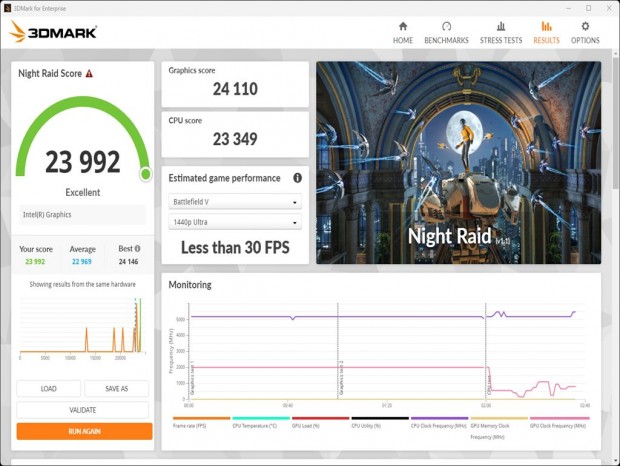620x466 pixels.
Task: Toggle the CPU Utility (%) legend entry
Action: coord(380,422)
